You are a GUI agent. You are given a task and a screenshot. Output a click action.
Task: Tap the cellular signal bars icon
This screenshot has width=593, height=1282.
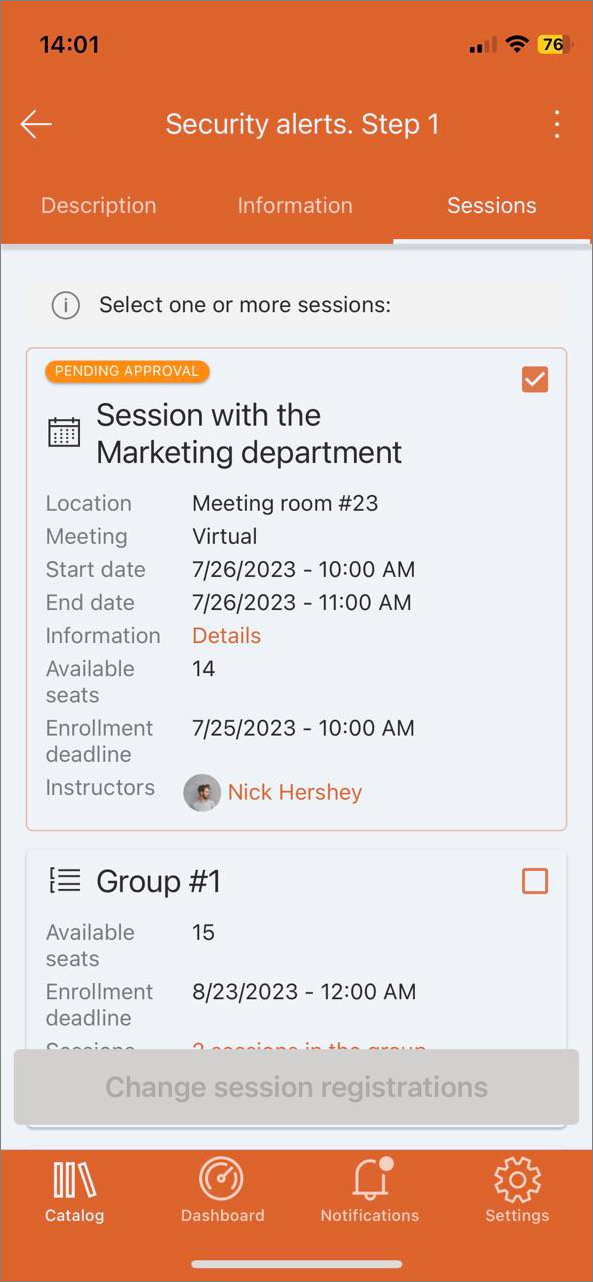[x=482, y=46]
